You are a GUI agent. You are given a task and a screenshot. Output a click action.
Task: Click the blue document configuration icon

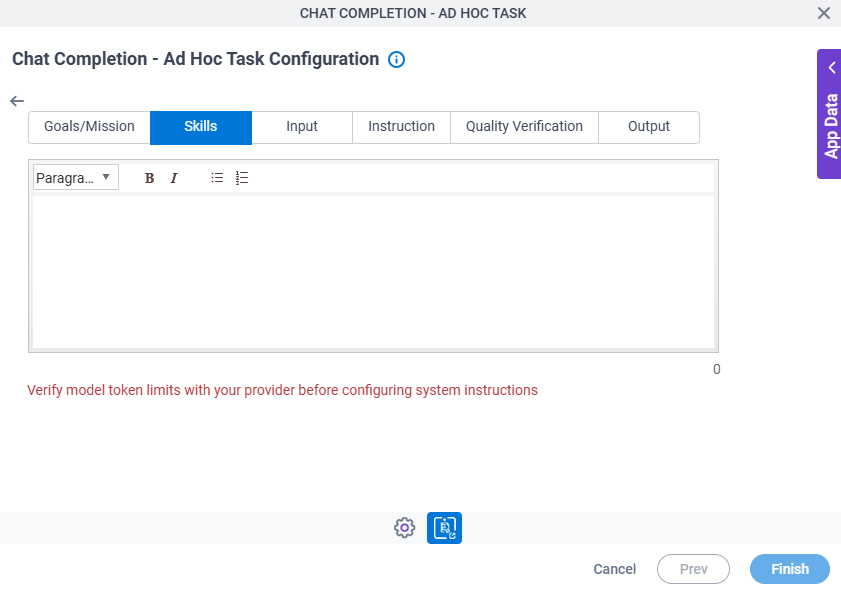point(444,528)
